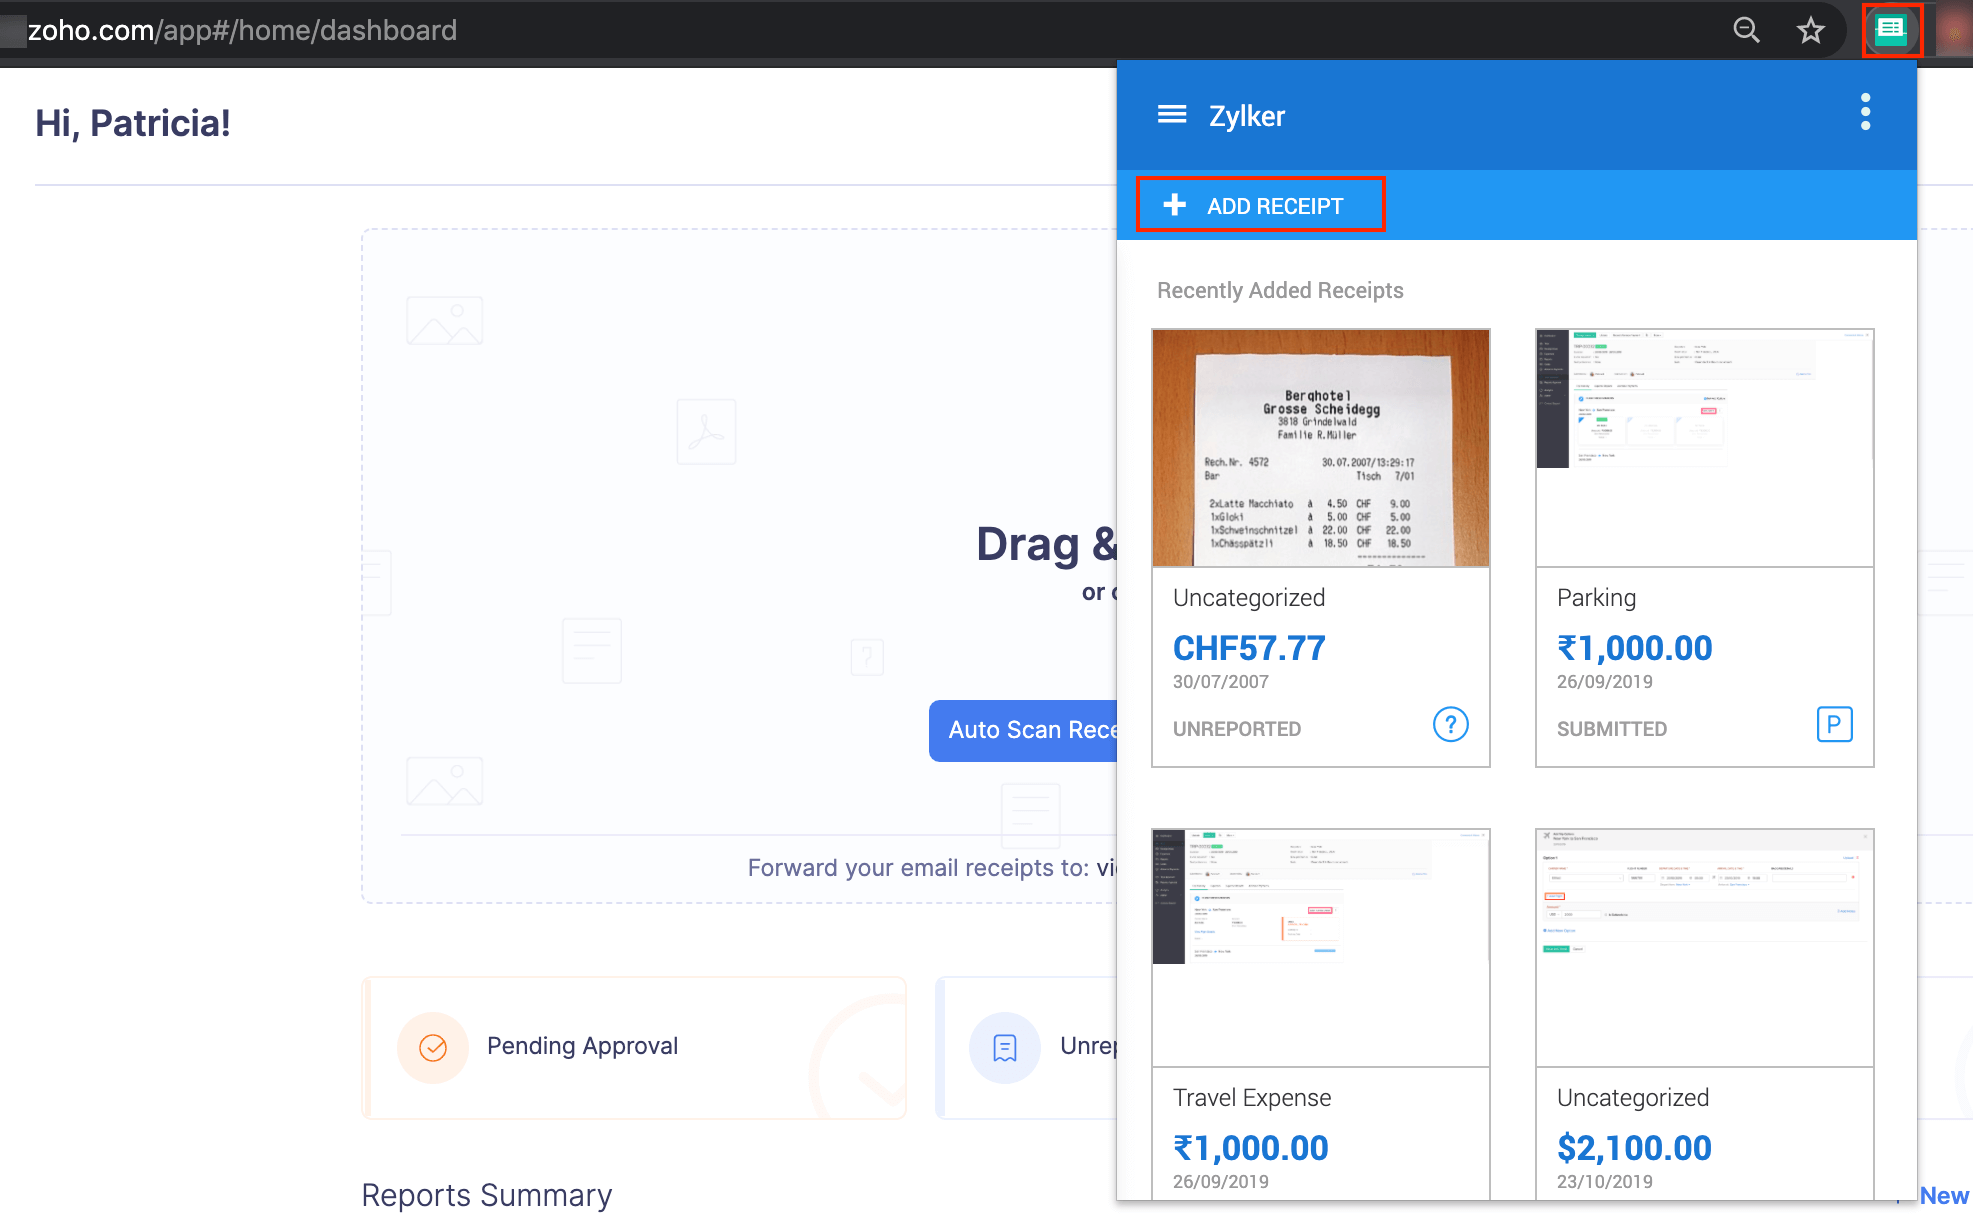Open the Recently Added Receipts section header

(x=1280, y=290)
